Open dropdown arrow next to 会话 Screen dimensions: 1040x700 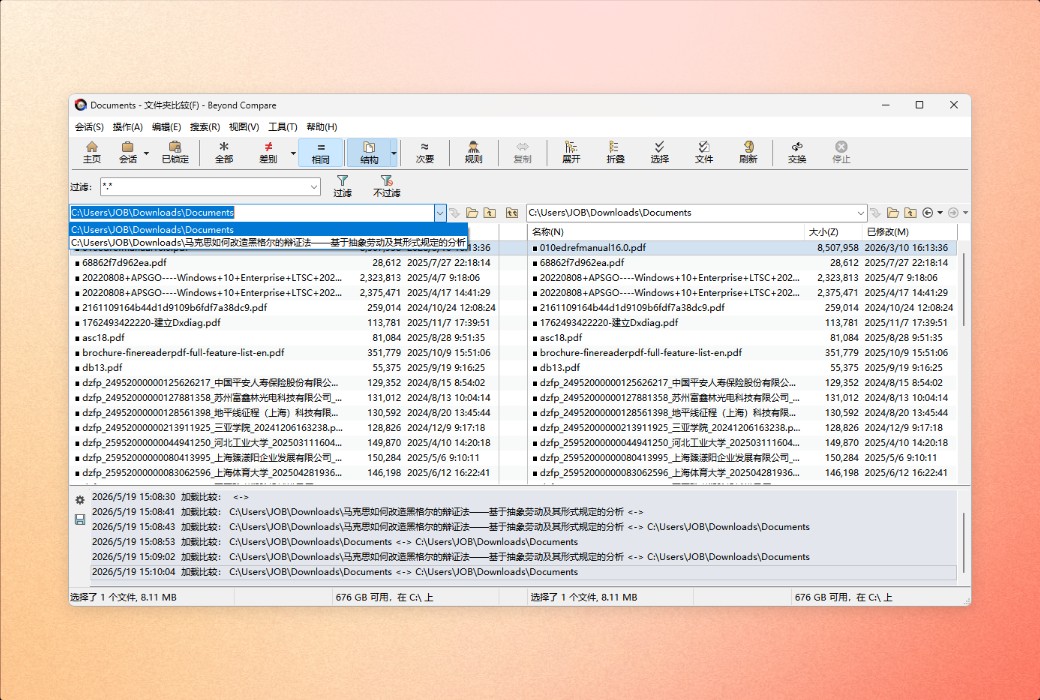click(x=146, y=153)
